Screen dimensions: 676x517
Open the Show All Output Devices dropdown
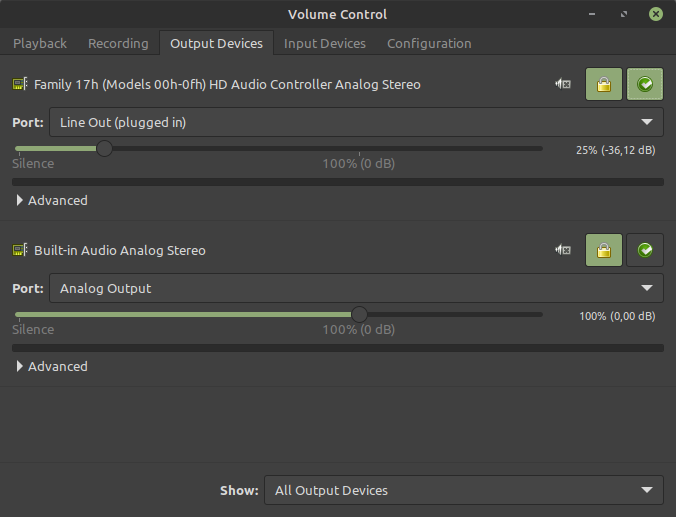tap(463, 490)
